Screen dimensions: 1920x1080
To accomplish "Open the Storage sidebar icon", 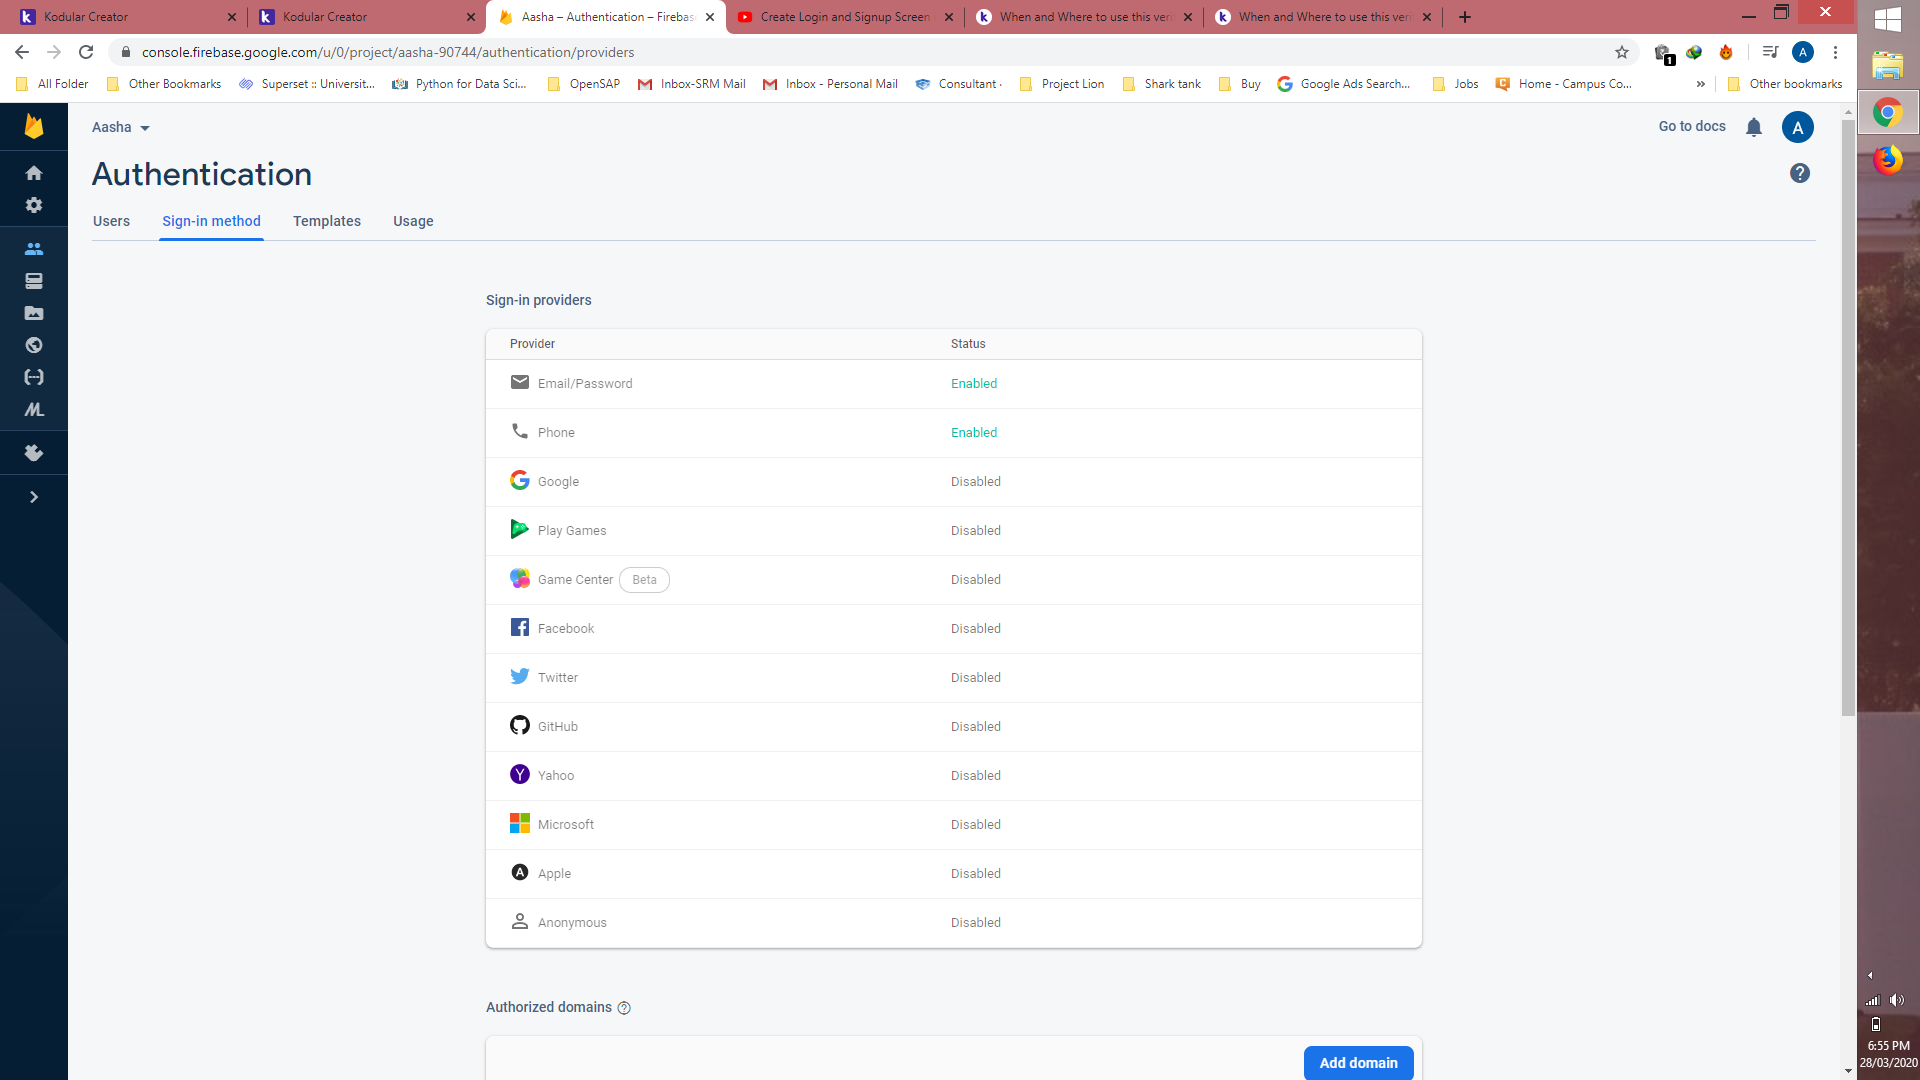I will [34, 313].
